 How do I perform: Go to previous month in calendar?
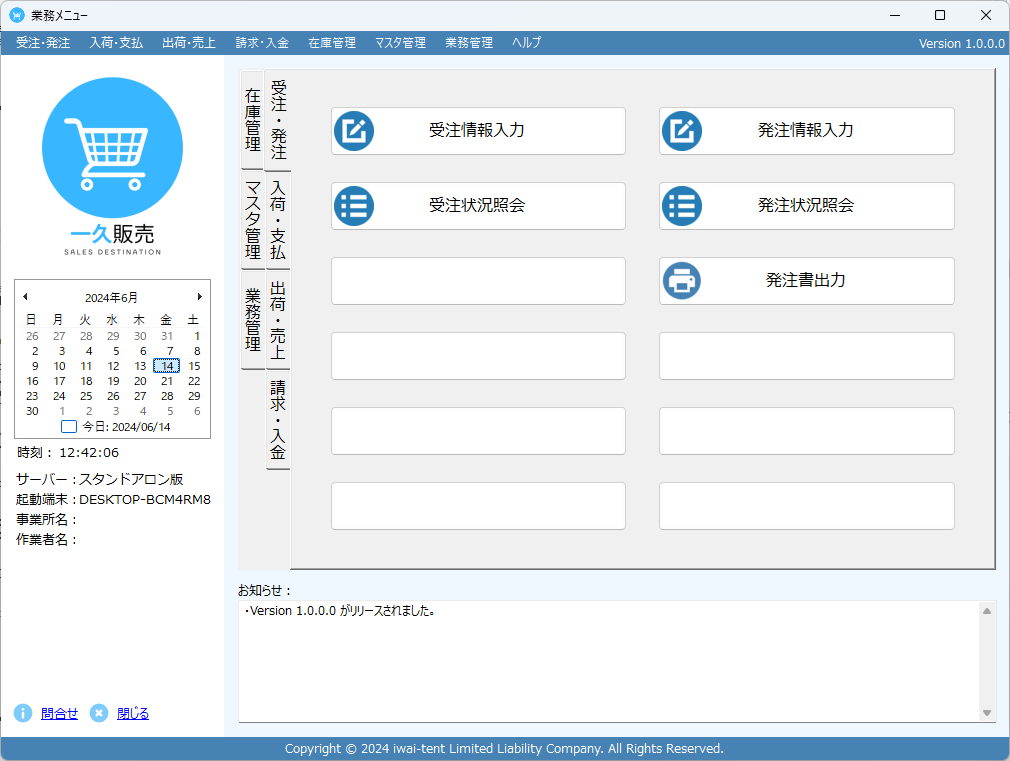coord(25,296)
